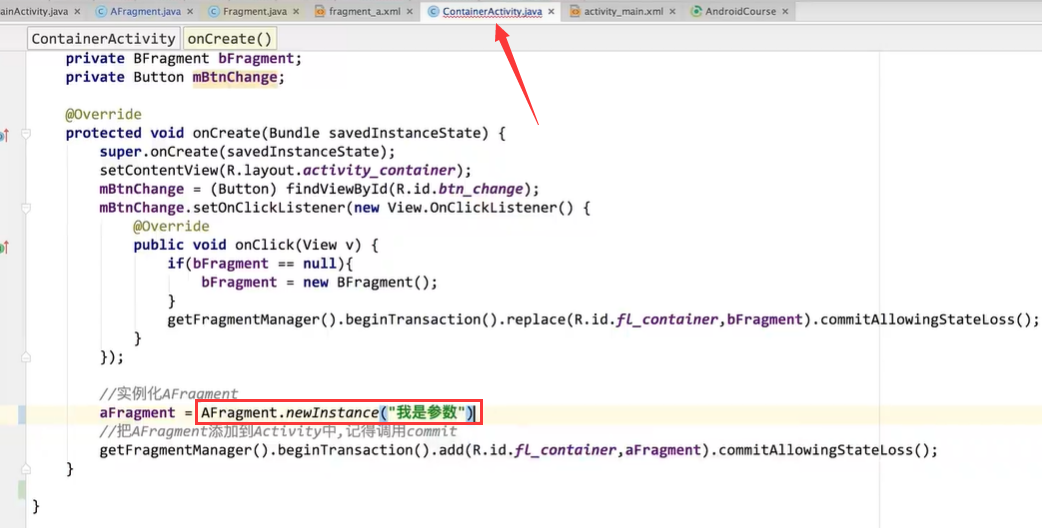1042x528 pixels.
Task: Click the ContainerActivity.java class file icon
Action: pos(433,11)
